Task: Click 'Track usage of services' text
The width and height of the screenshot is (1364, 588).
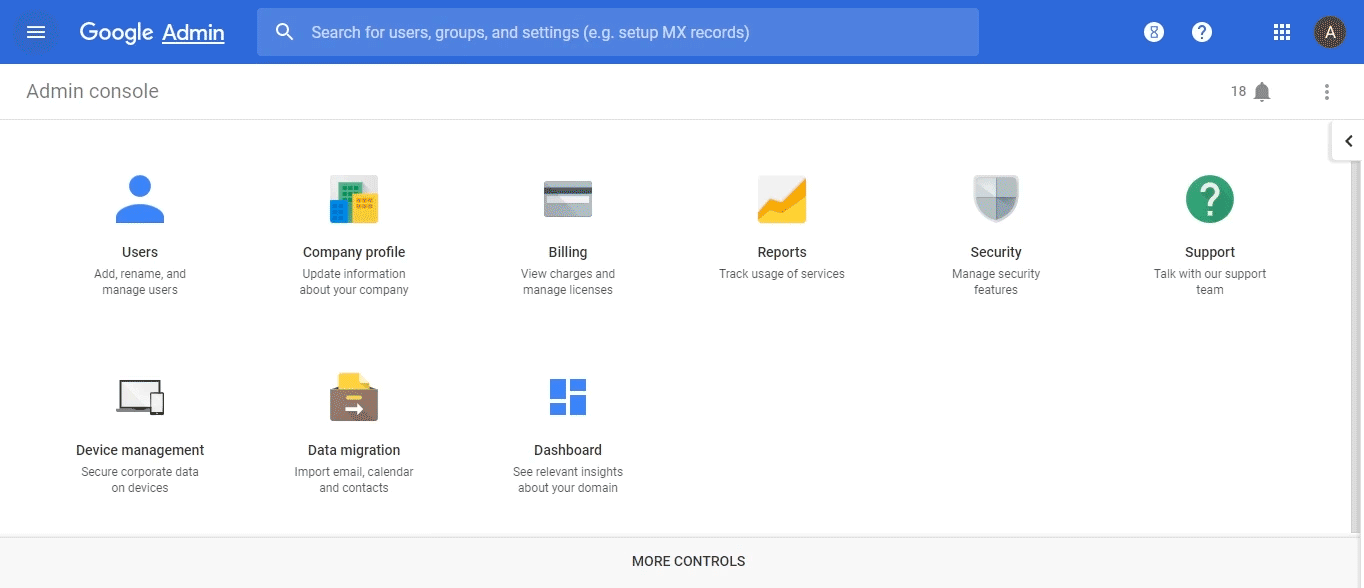Action: (782, 274)
